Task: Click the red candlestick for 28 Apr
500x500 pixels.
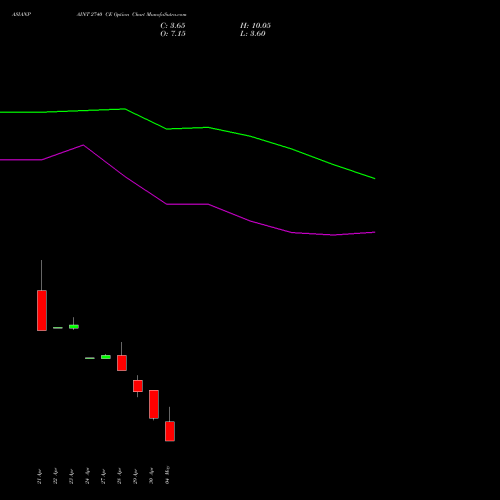Action: (122, 363)
